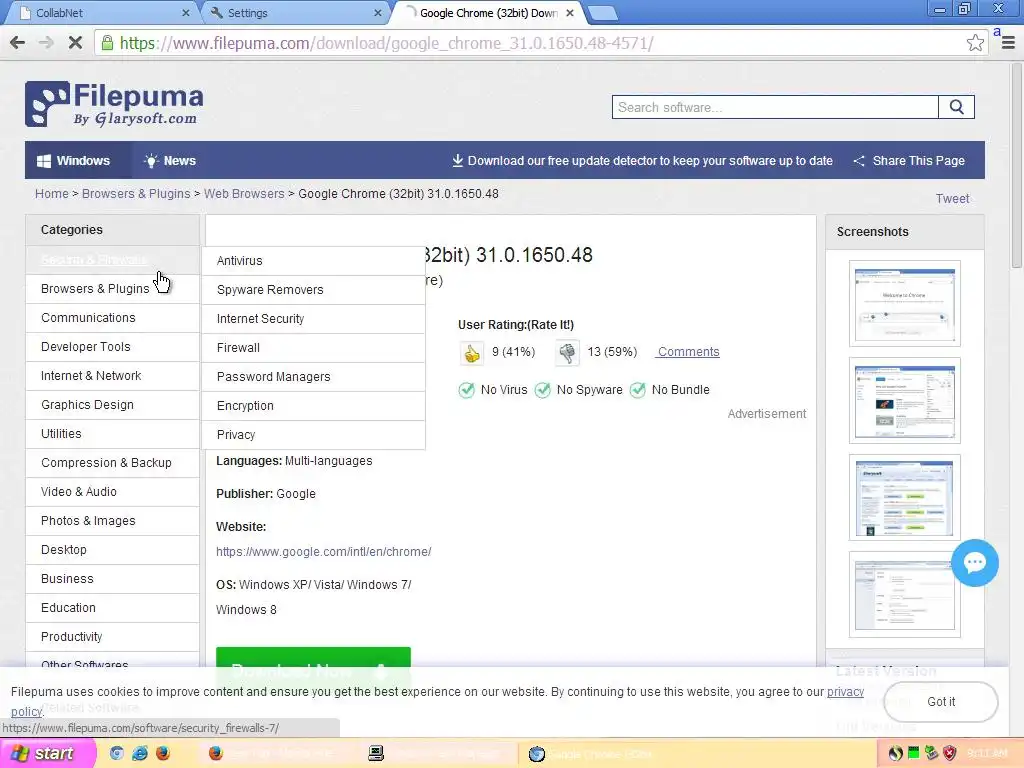This screenshot has height=768, width=1024.
Task: Choose Internet Security submenu entry
Action: pos(313,319)
